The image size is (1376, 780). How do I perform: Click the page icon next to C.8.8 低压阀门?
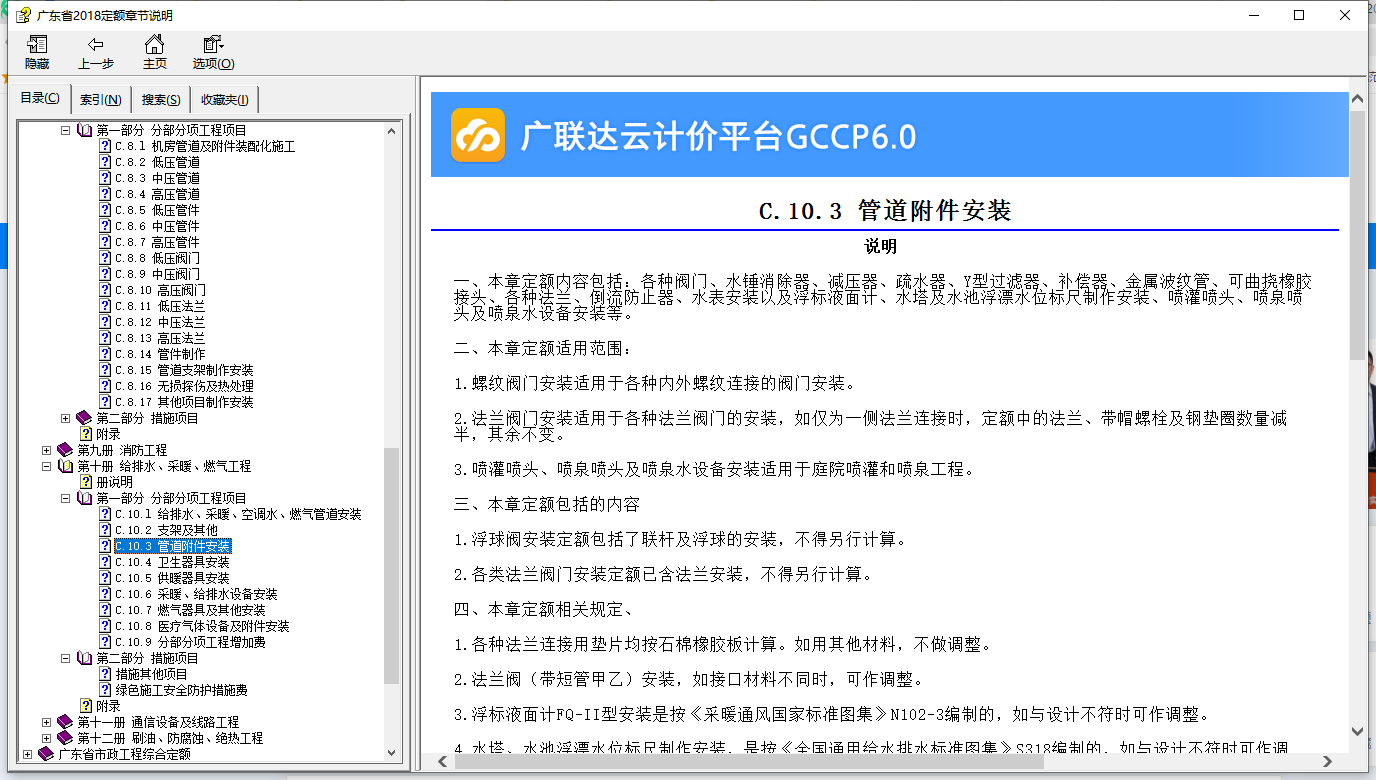tap(105, 258)
